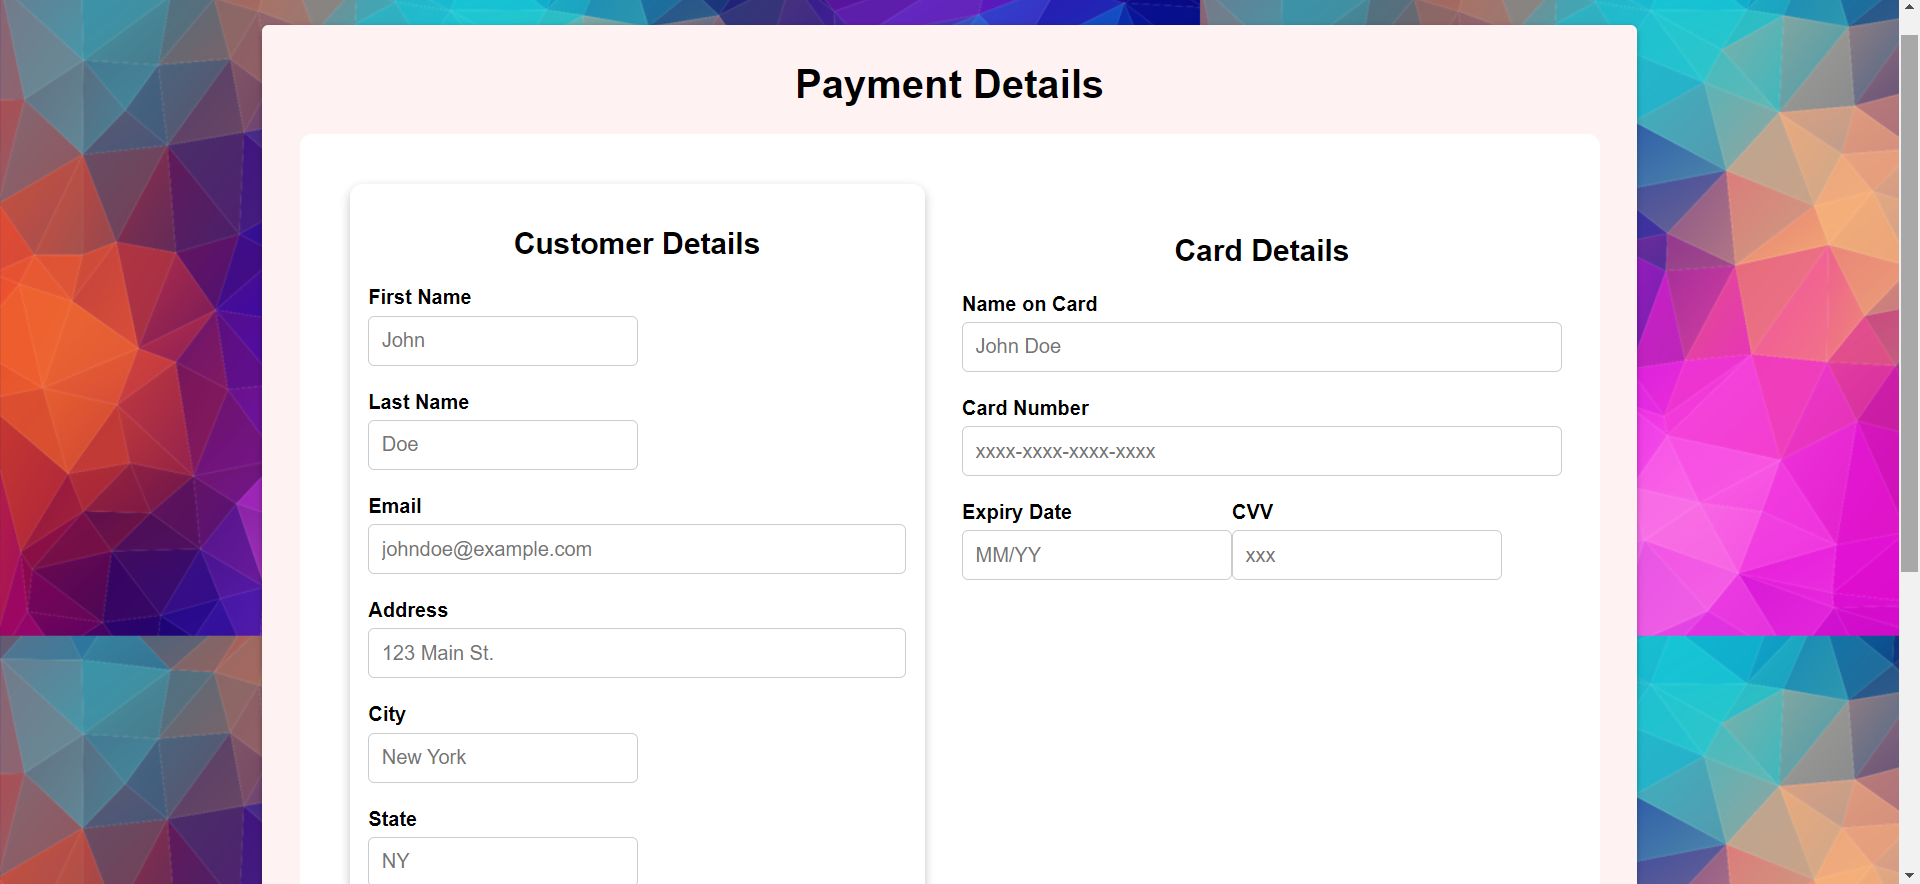The height and width of the screenshot is (884, 1920).
Task: Click the scrollbar up arrow
Action: click(1909, 8)
